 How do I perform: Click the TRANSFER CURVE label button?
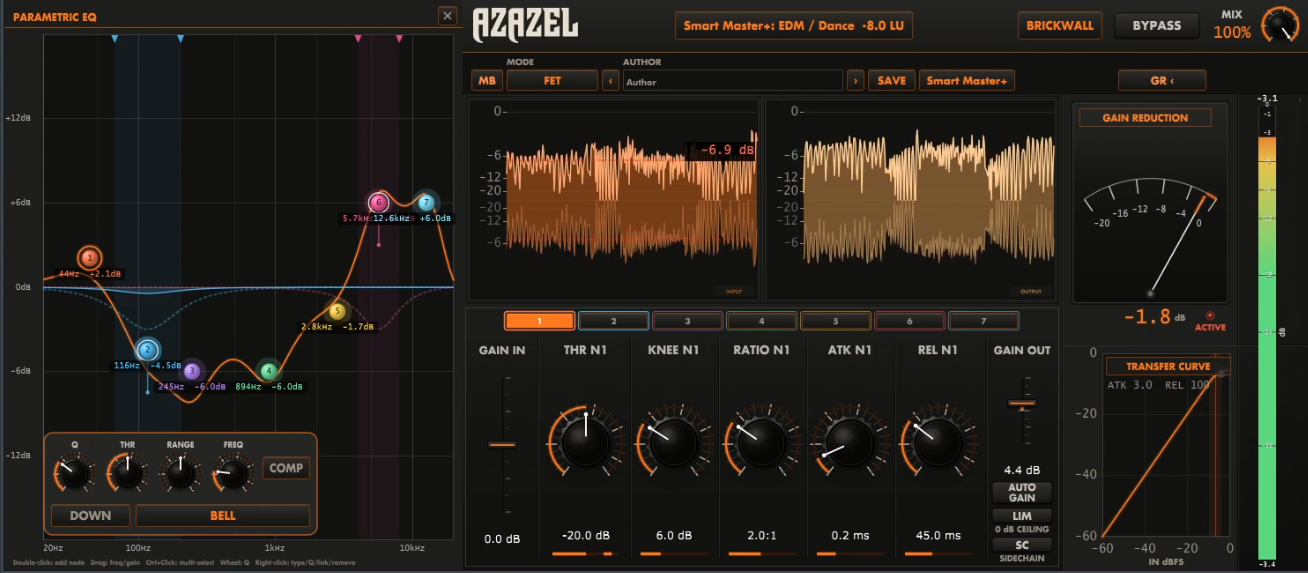[x=1167, y=366]
